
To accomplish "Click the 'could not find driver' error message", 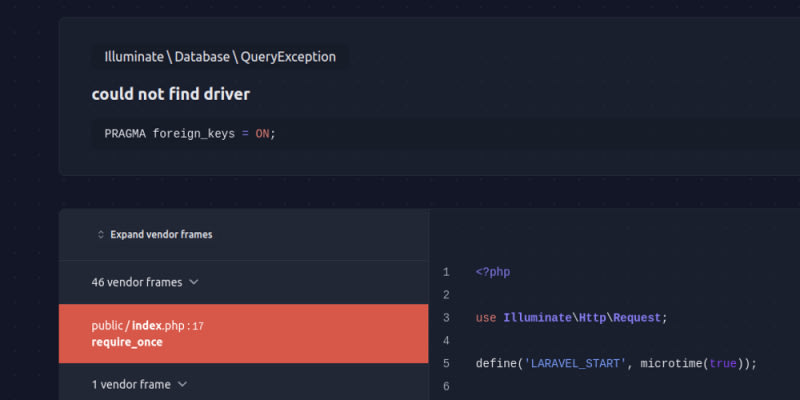I will pos(171,94).
